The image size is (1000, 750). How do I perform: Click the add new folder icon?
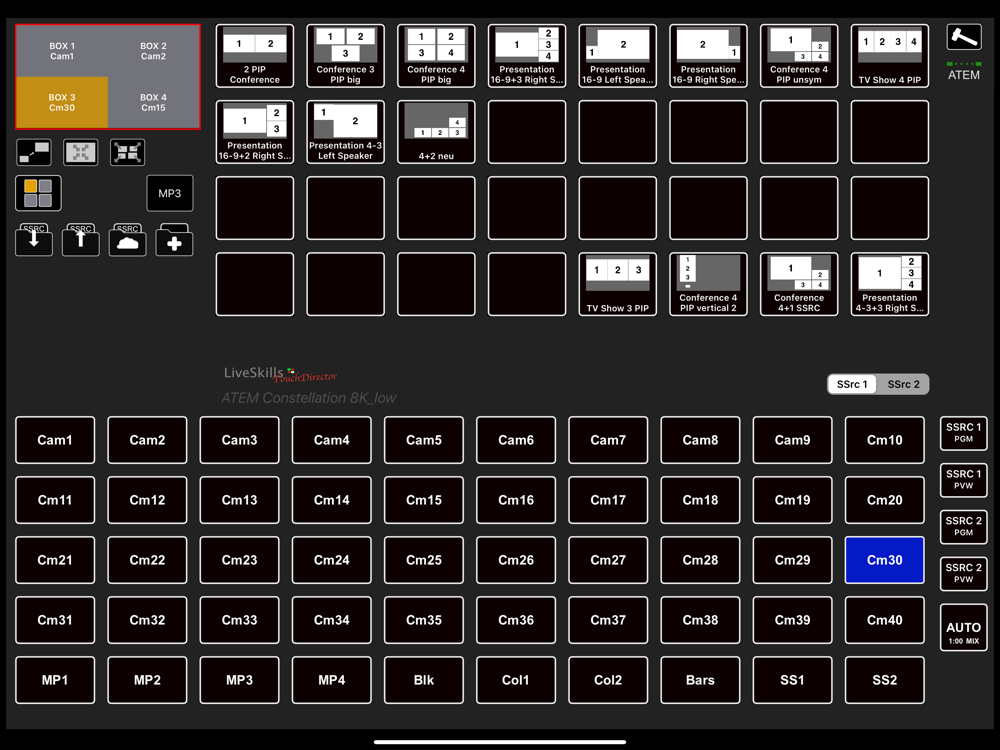(x=174, y=240)
